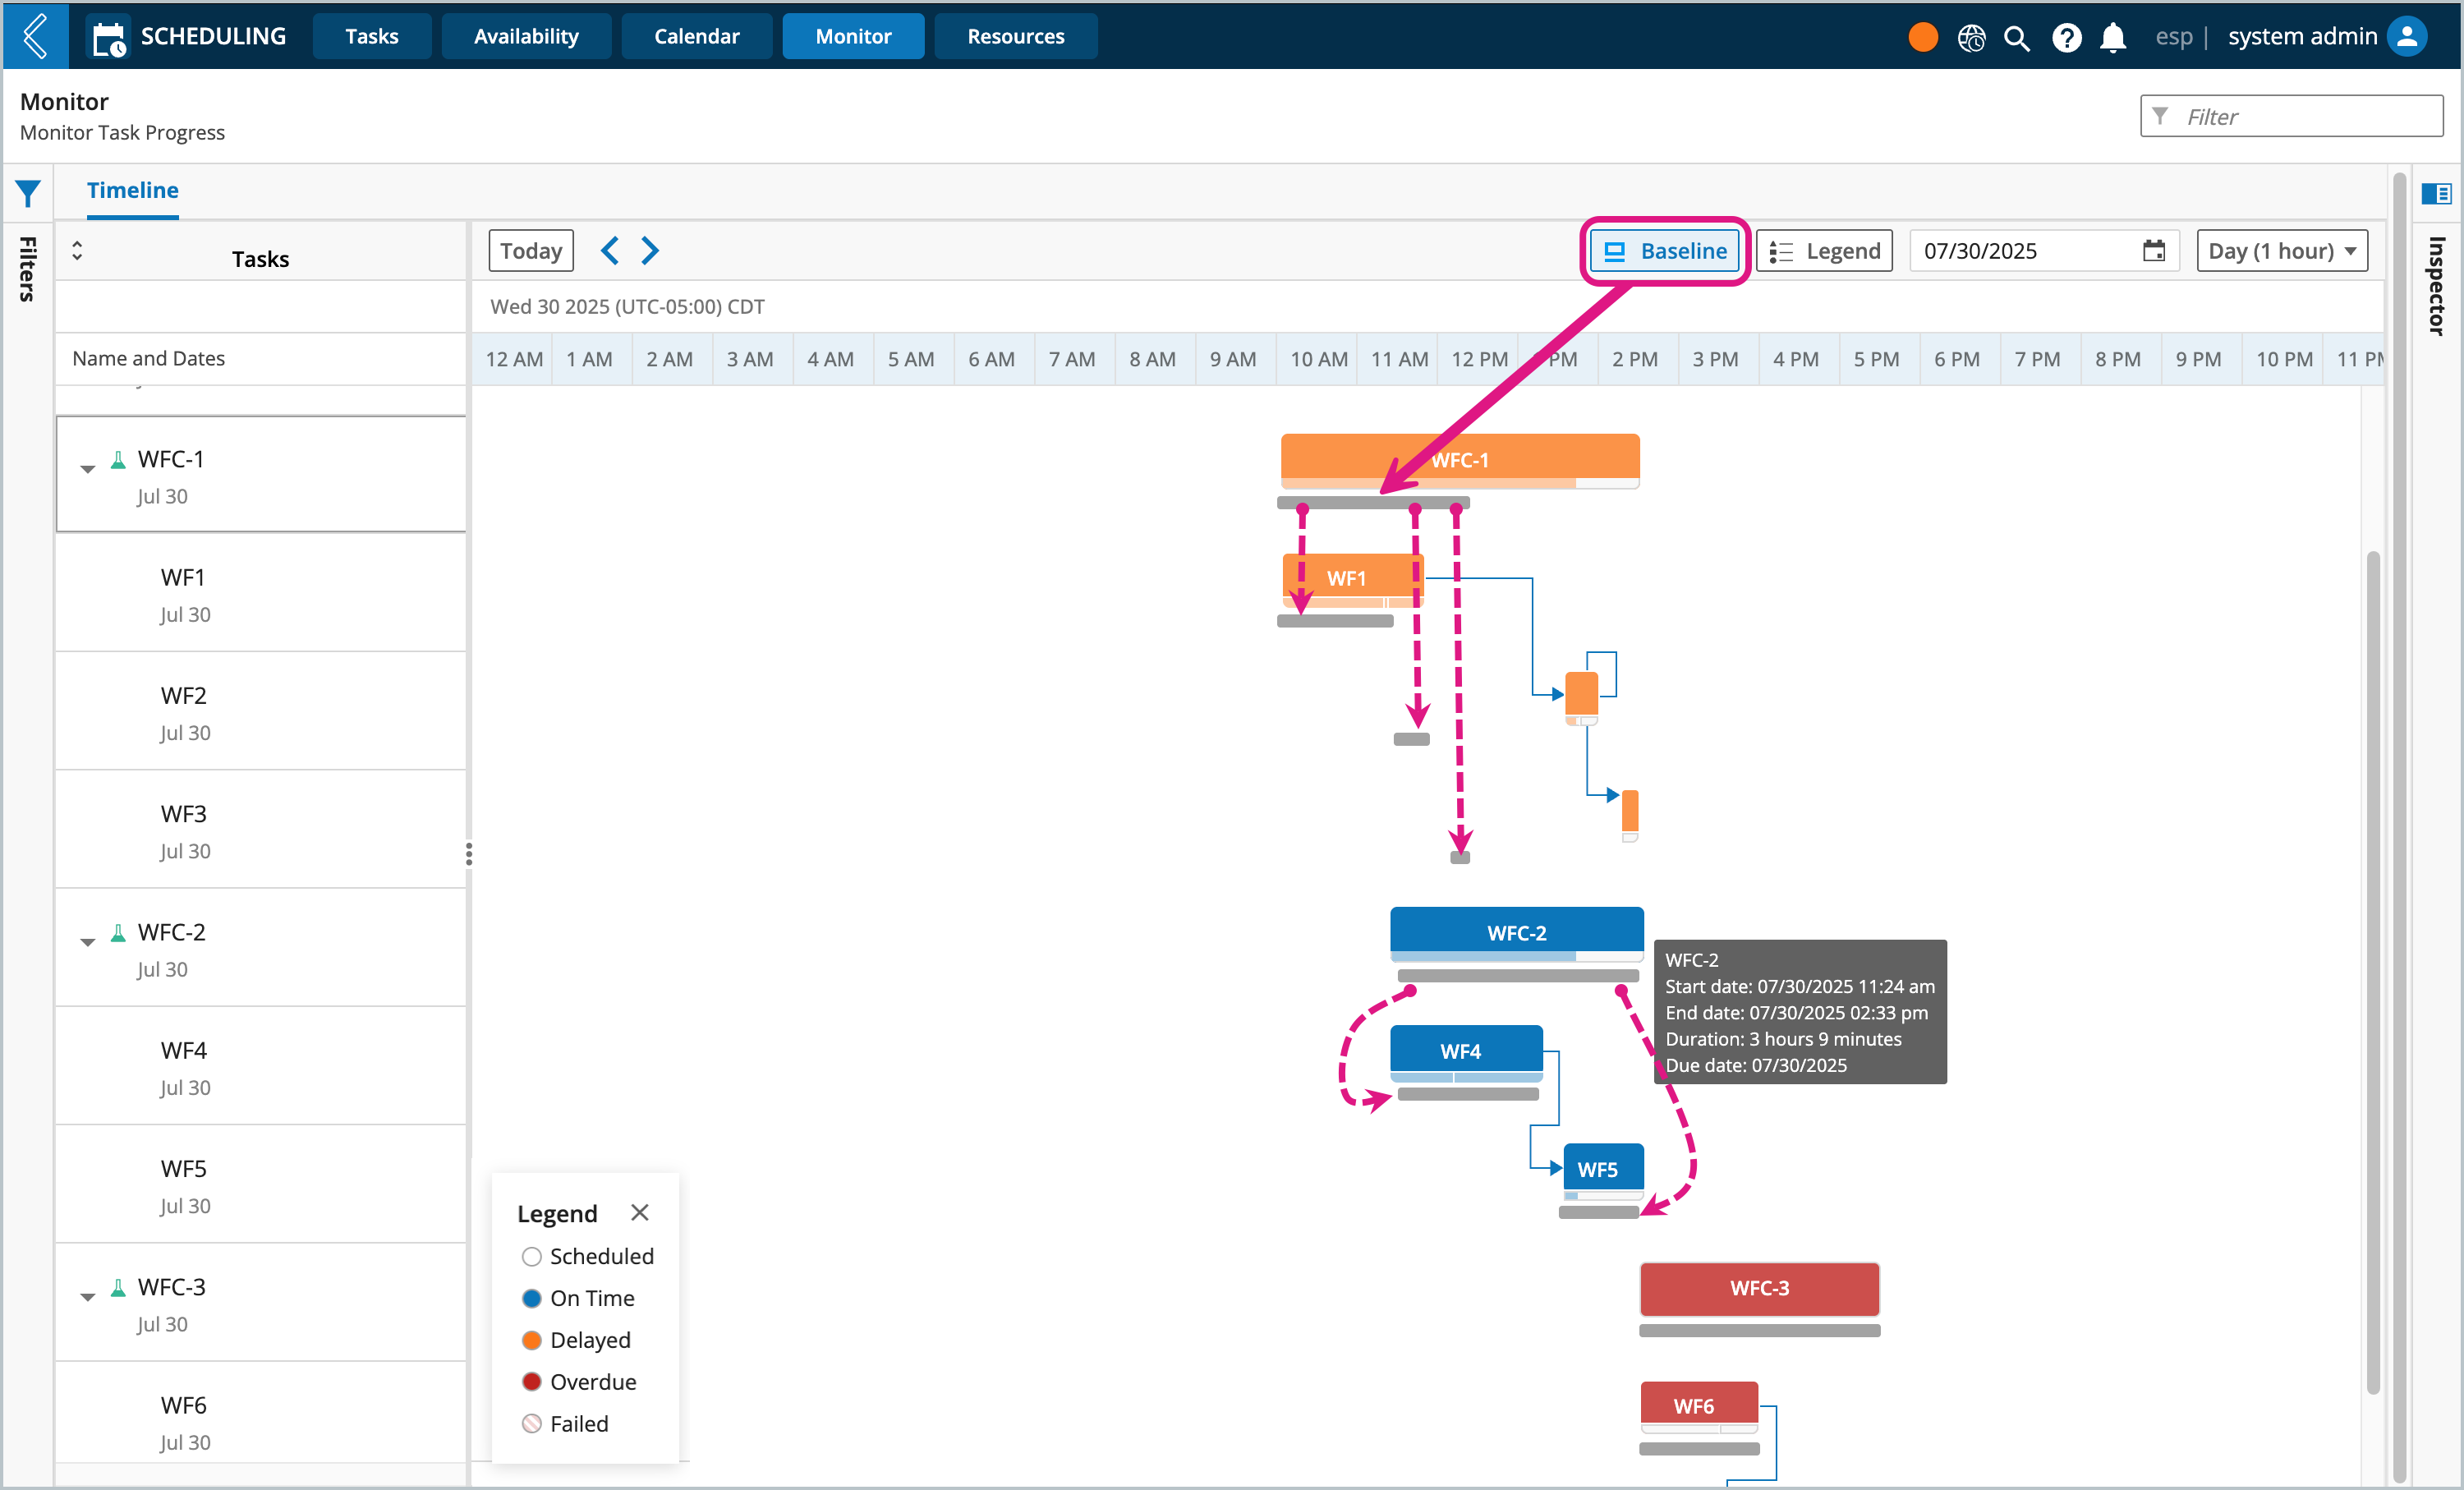Image resolution: width=2464 pixels, height=1490 pixels.
Task: Select the WF6 timeline bar
Action: [x=1699, y=1406]
